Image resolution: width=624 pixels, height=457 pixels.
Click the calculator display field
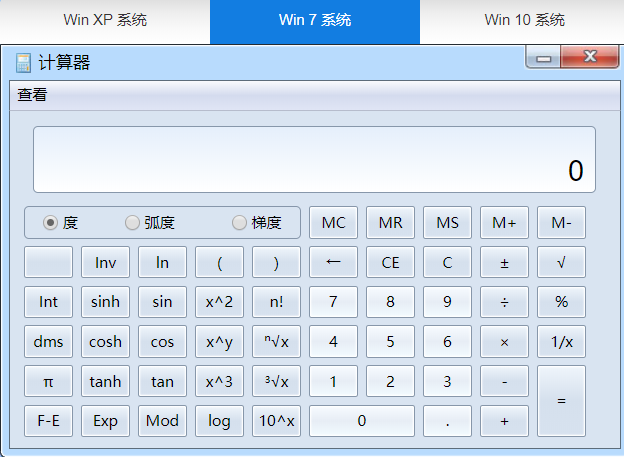(x=314, y=160)
